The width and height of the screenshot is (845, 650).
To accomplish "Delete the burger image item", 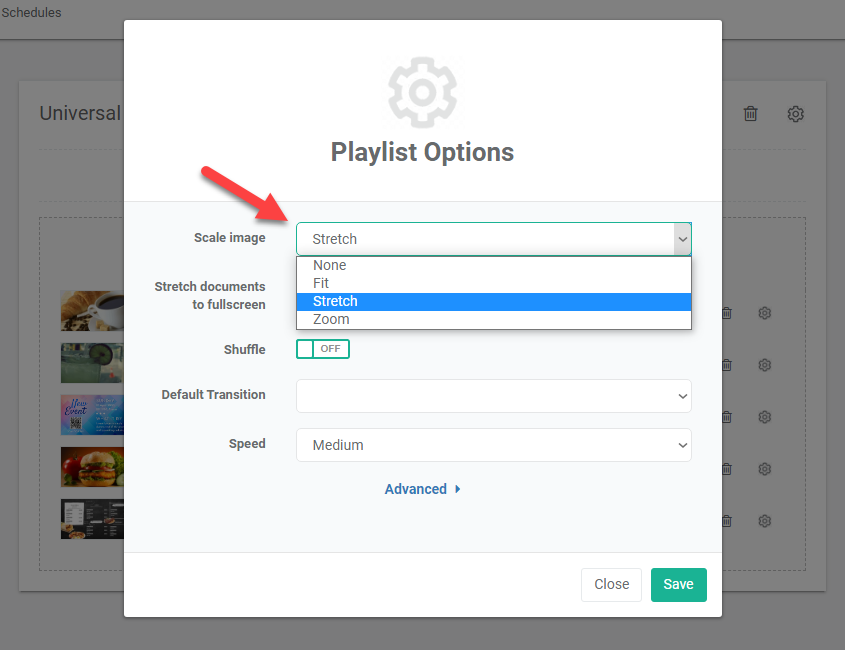I will (727, 469).
